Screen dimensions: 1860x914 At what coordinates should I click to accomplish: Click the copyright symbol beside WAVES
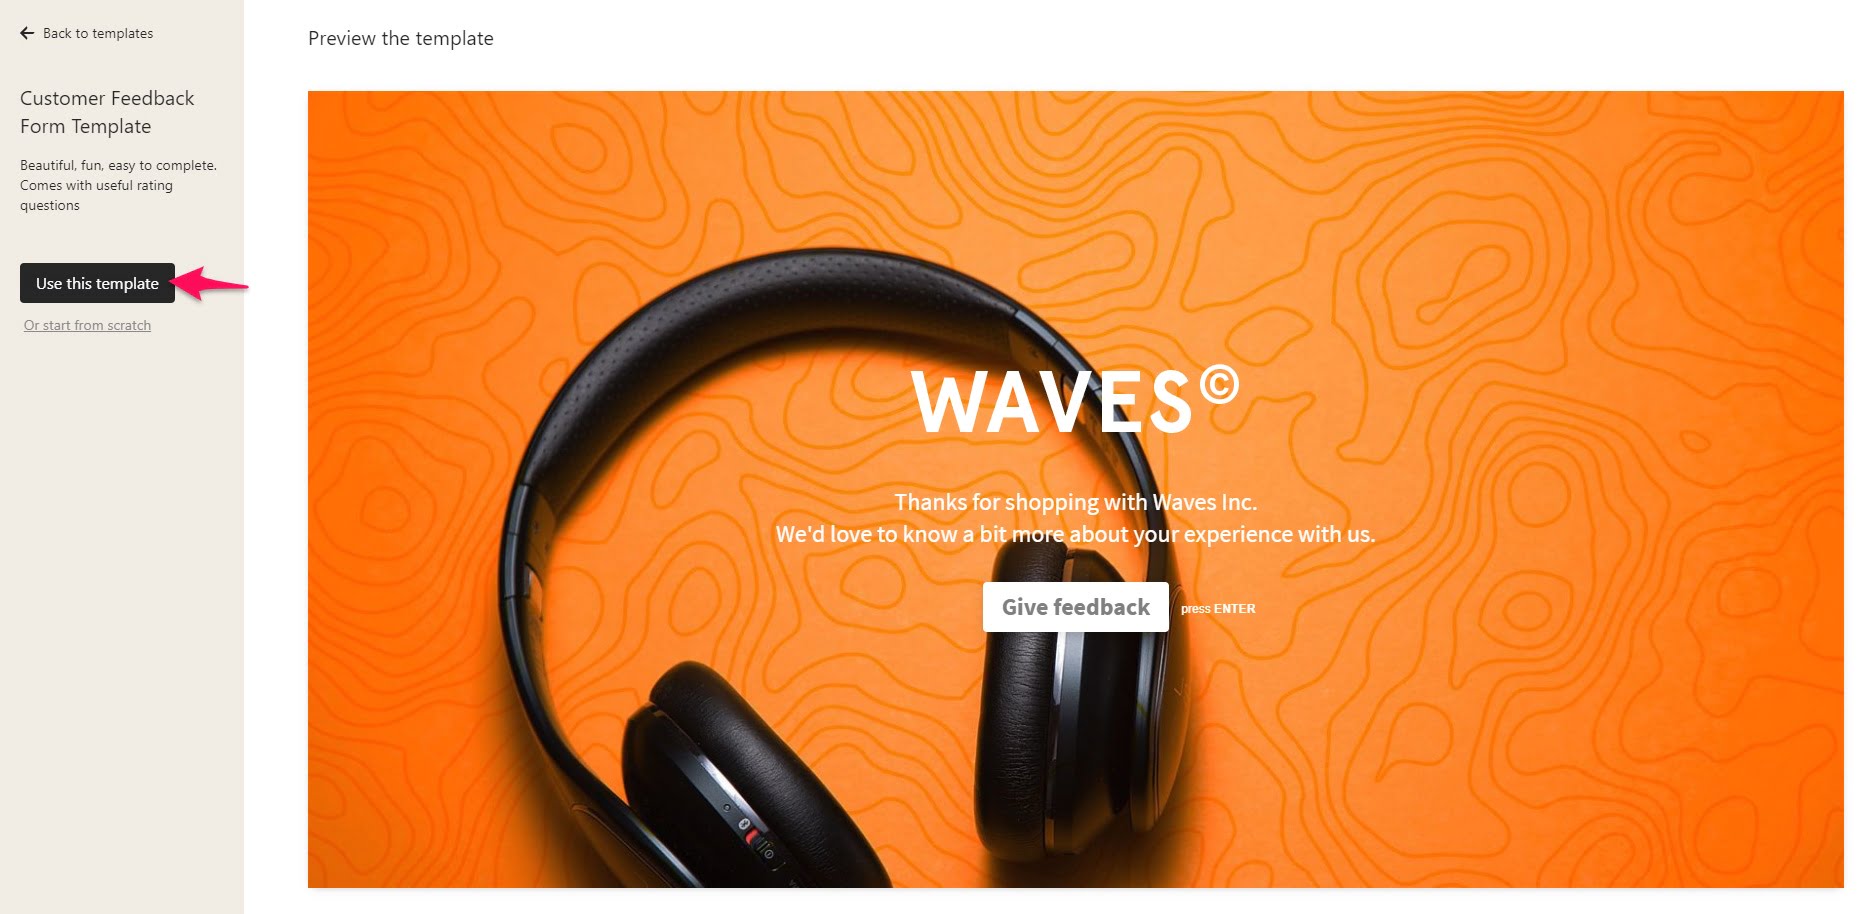pyautogui.click(x=1219, y=384)
